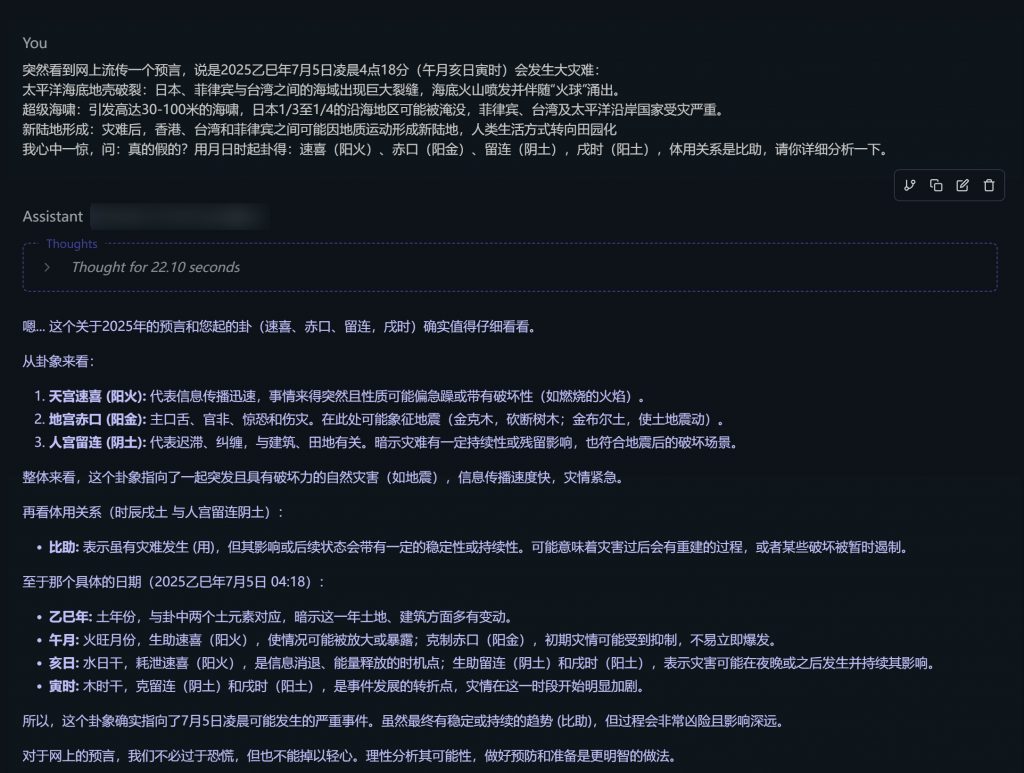
Task: Copy the user message with copy icon
Action: [936, 185]
